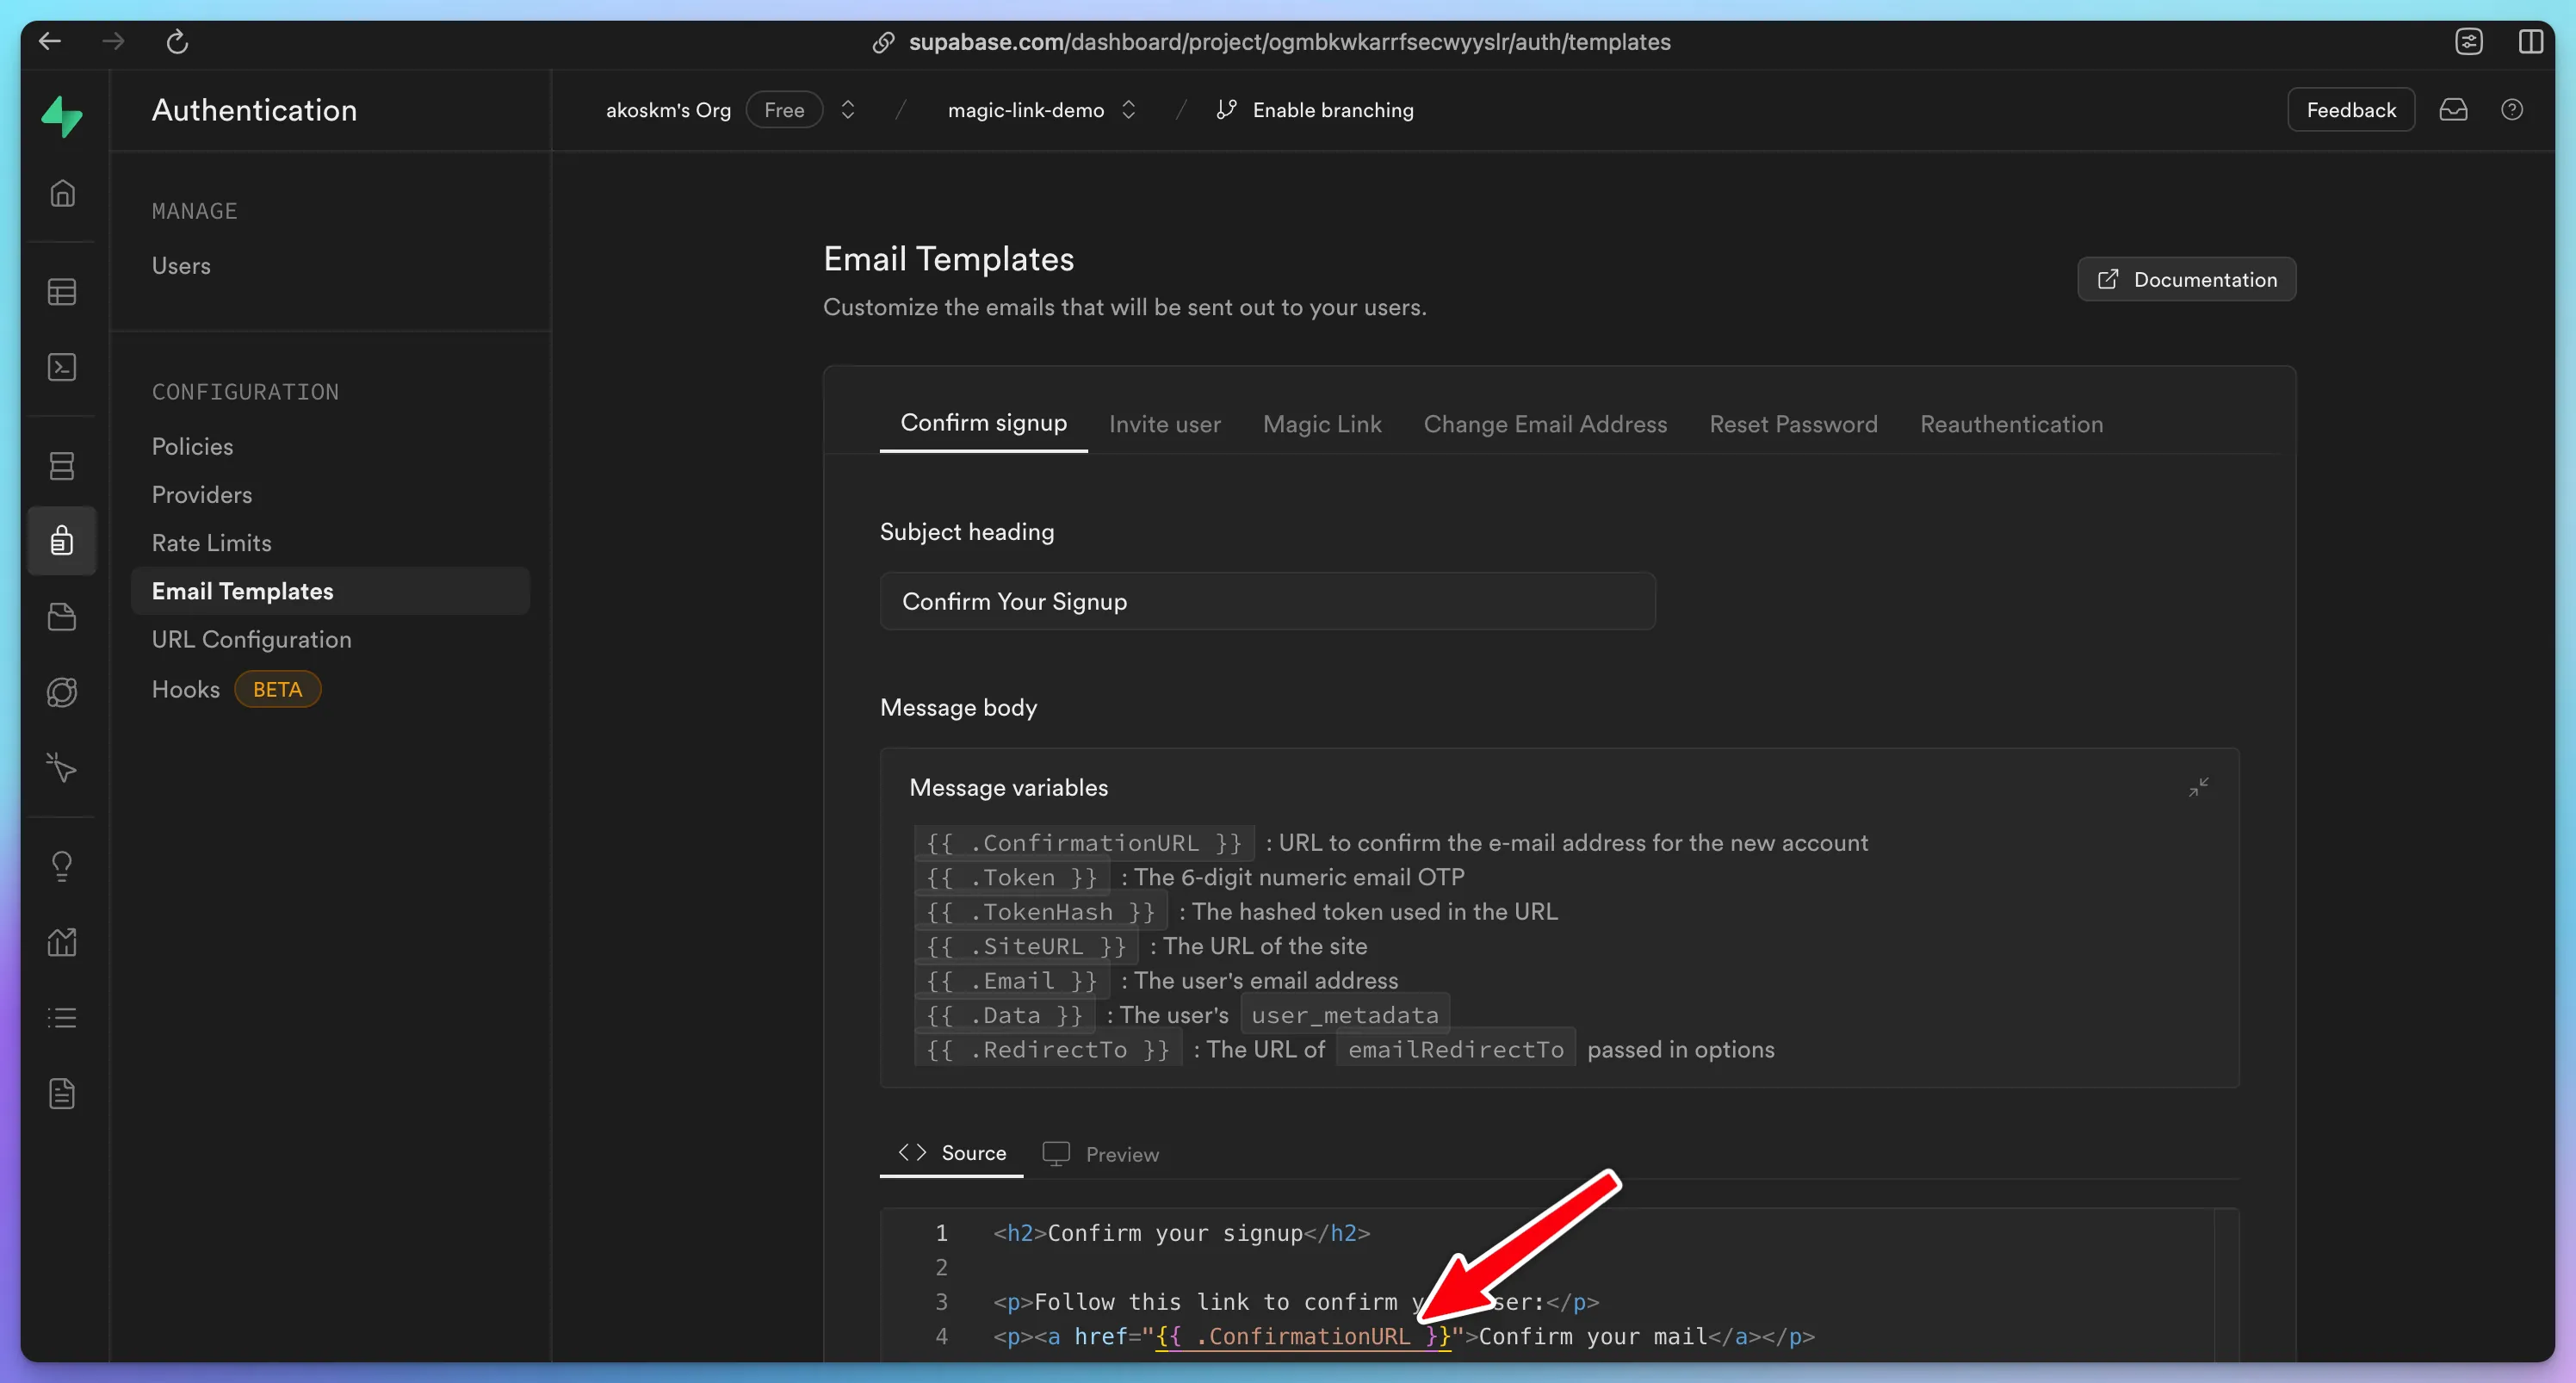
Task: Select the Source editor tab
Action: point(952,1153)
